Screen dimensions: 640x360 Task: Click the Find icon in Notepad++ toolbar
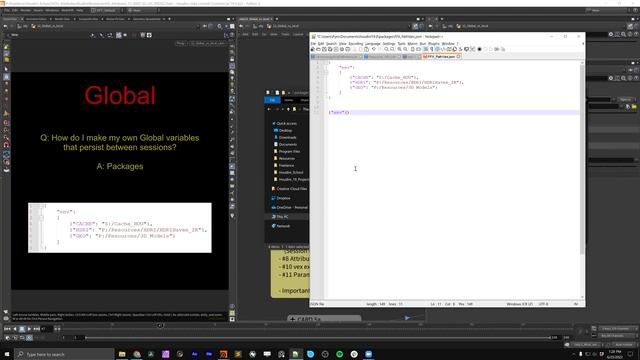386,49
